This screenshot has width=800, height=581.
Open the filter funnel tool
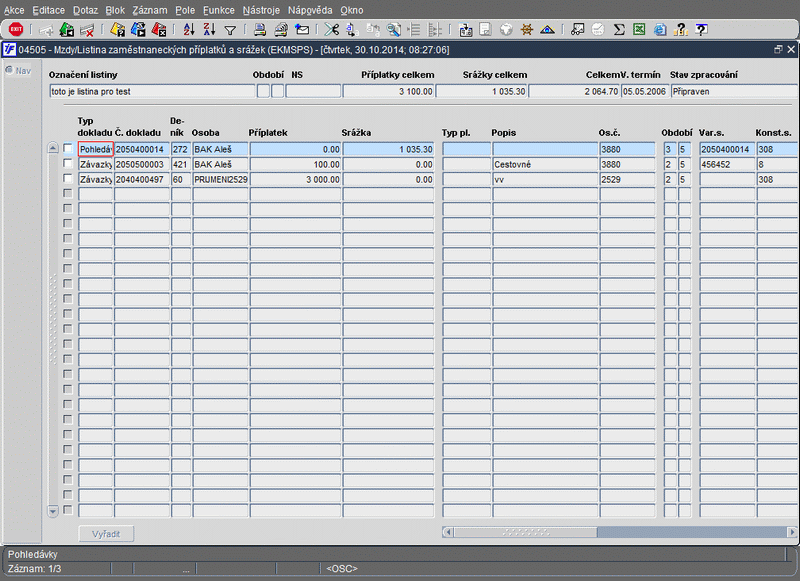click(x=230, y=30)
